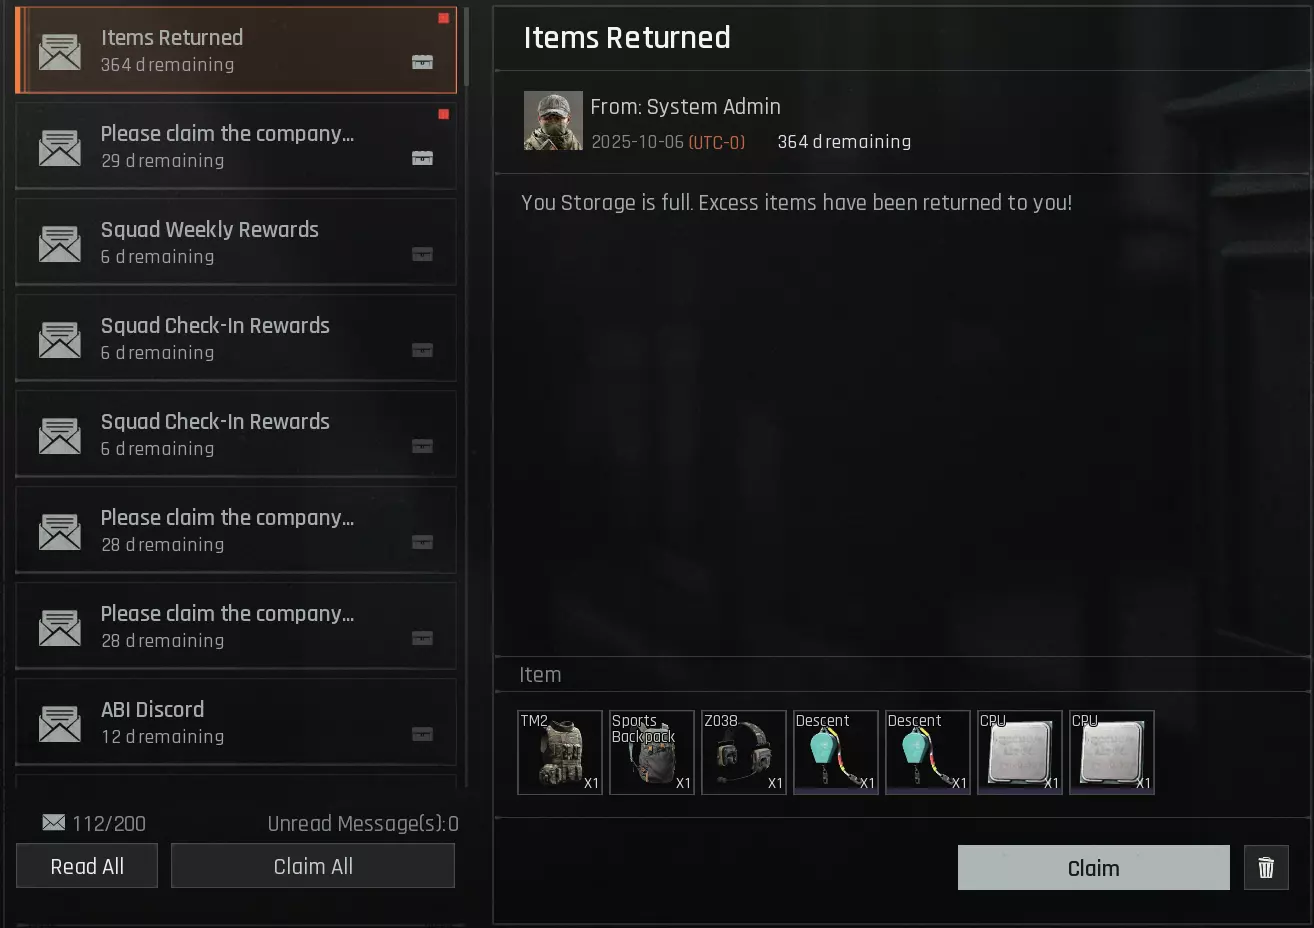The height and width of the screenshot is (928, 1314).
Task: Click the Claim All button
Action: (x=313, y=866)
